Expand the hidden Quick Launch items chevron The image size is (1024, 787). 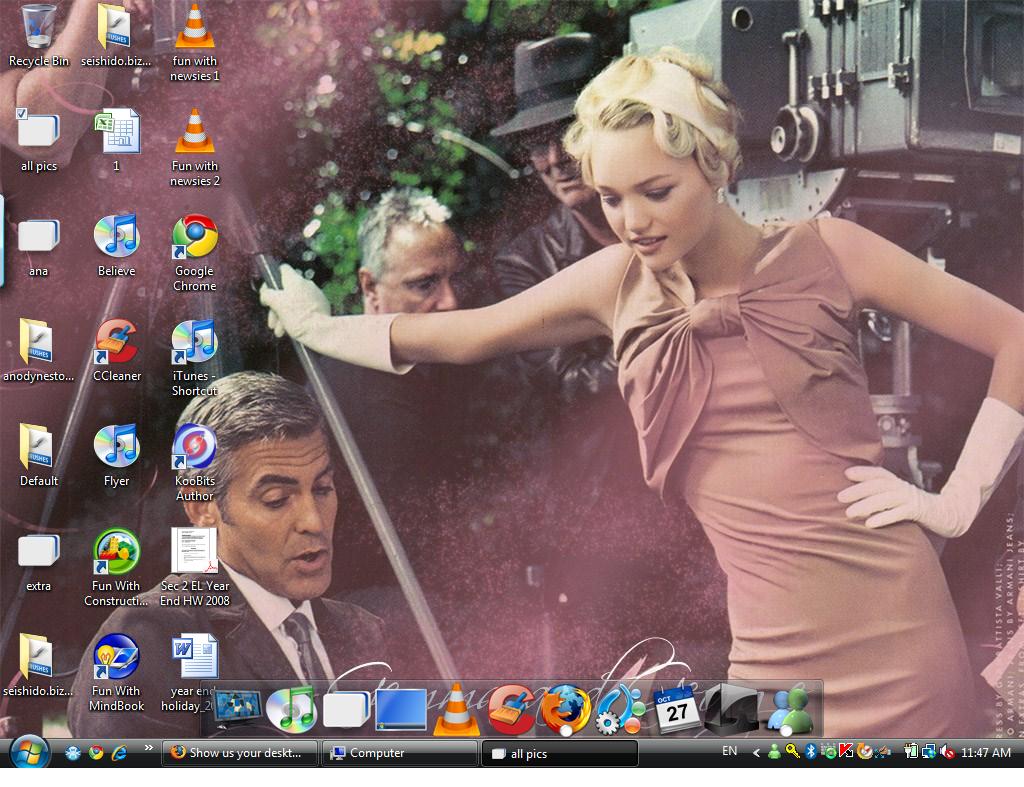(149, 748)
